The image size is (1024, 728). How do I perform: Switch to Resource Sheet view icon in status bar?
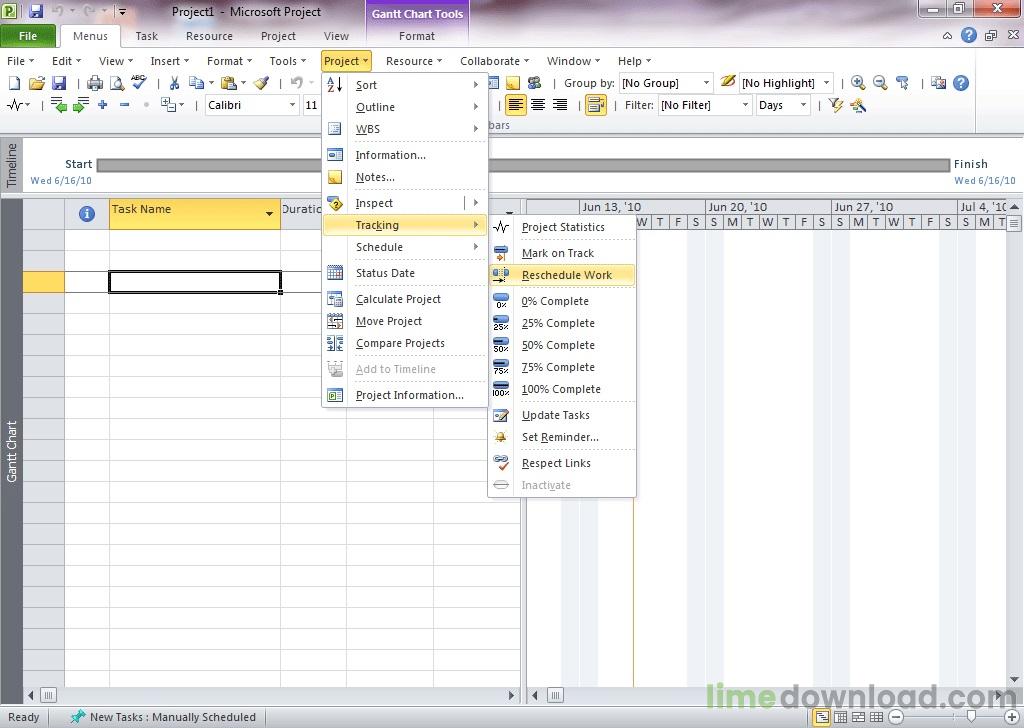(x=876, y=718)
